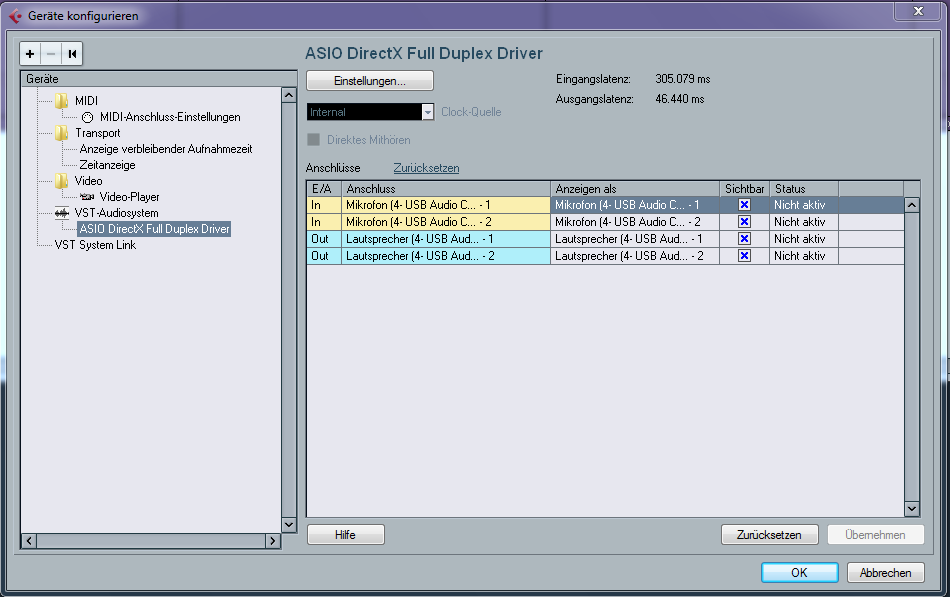Edit display name of Lautsprecher output 1
Viewport: 950px width, 597px height.
coord(635,239)
